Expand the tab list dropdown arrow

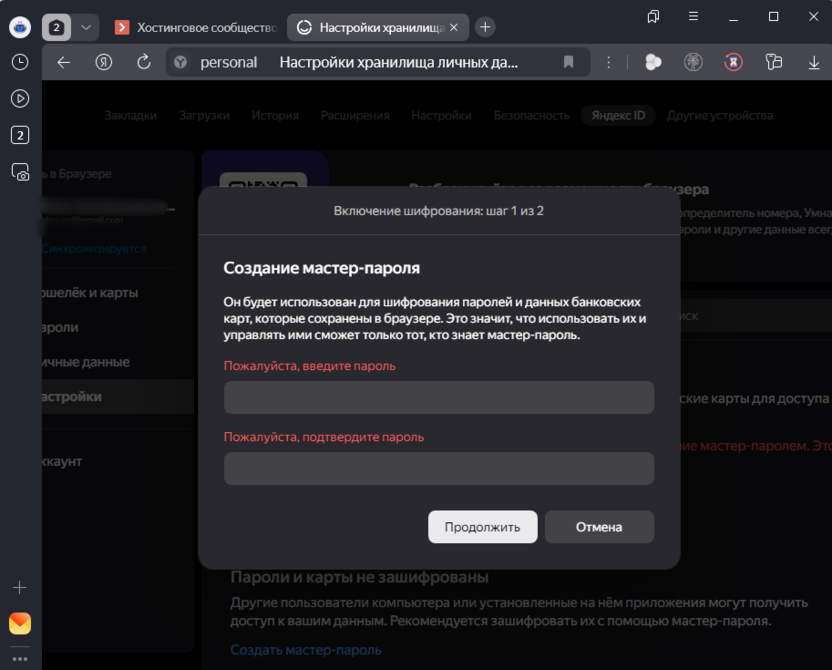tap(86, 27)
